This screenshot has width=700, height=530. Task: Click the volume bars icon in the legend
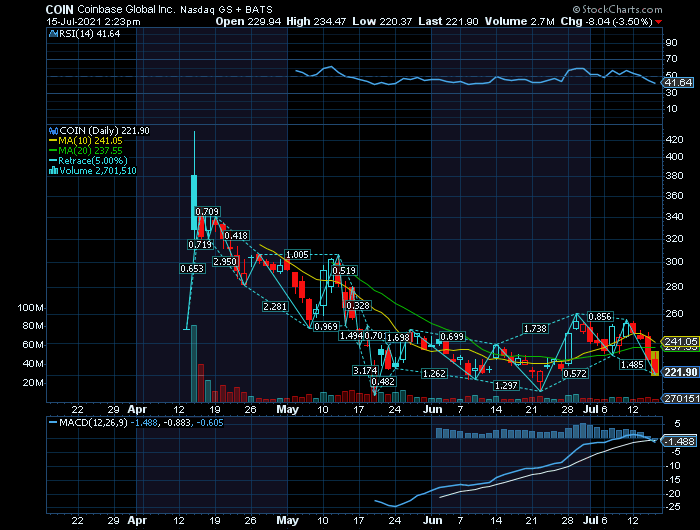pyautogui.click(x=53, y=171)
